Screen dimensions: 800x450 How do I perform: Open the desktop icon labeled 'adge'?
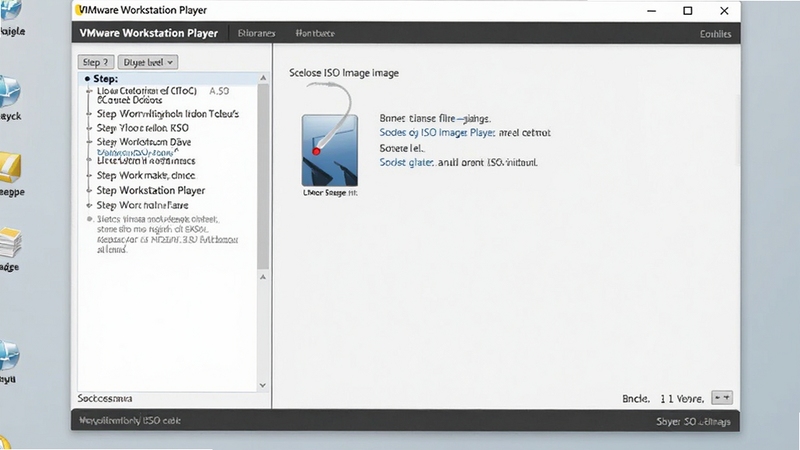point(10,242)
